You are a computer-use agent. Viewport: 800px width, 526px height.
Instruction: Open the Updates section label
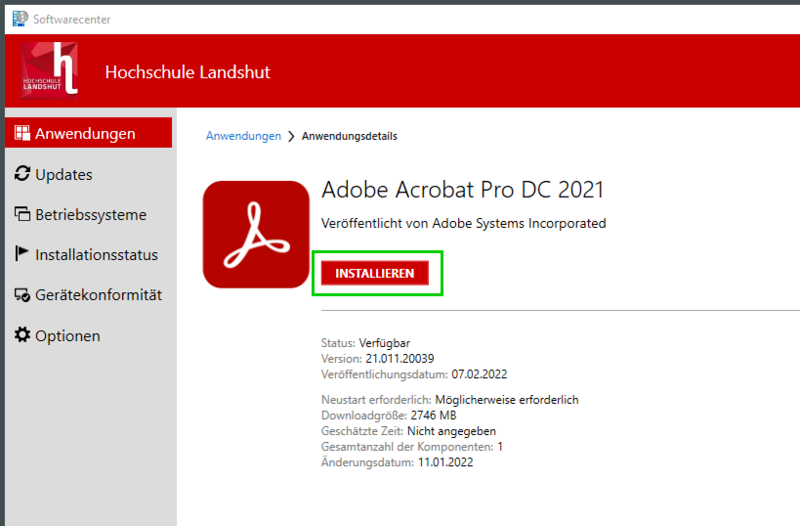[64, 174]
